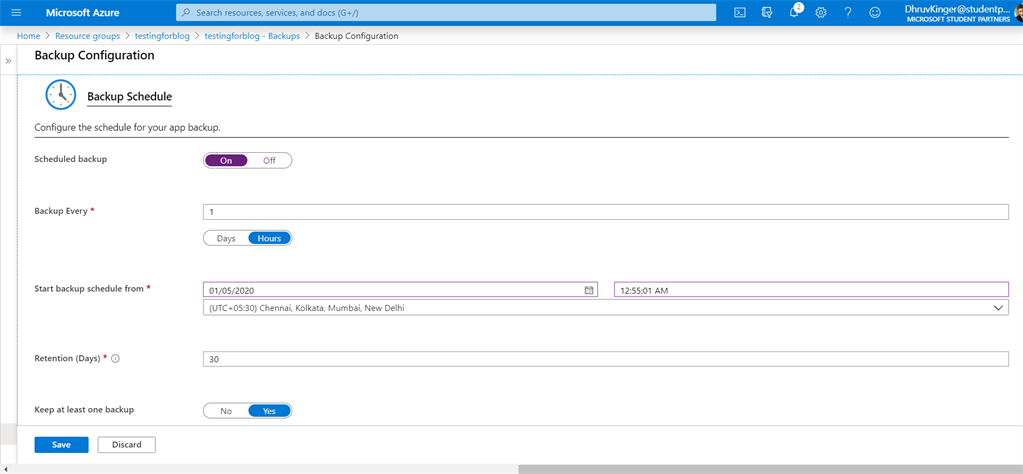
Task: Open the time zone dropdown
Action: click(x=605, y=308)
